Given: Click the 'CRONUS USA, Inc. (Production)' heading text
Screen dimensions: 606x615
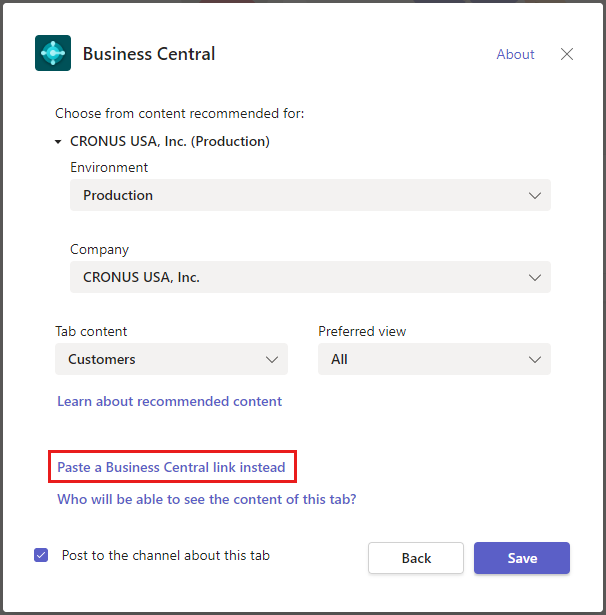Looking at the screenshot, I should (169, 142).
